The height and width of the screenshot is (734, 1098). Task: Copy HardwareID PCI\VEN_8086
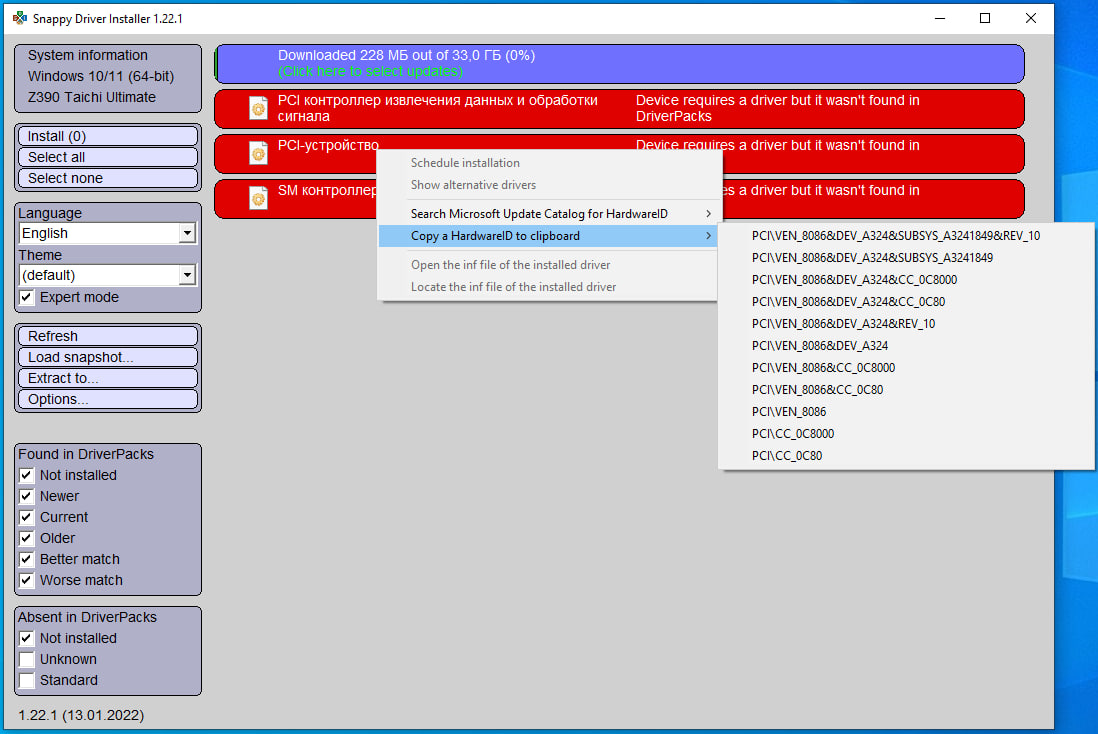tap(906, 412)
